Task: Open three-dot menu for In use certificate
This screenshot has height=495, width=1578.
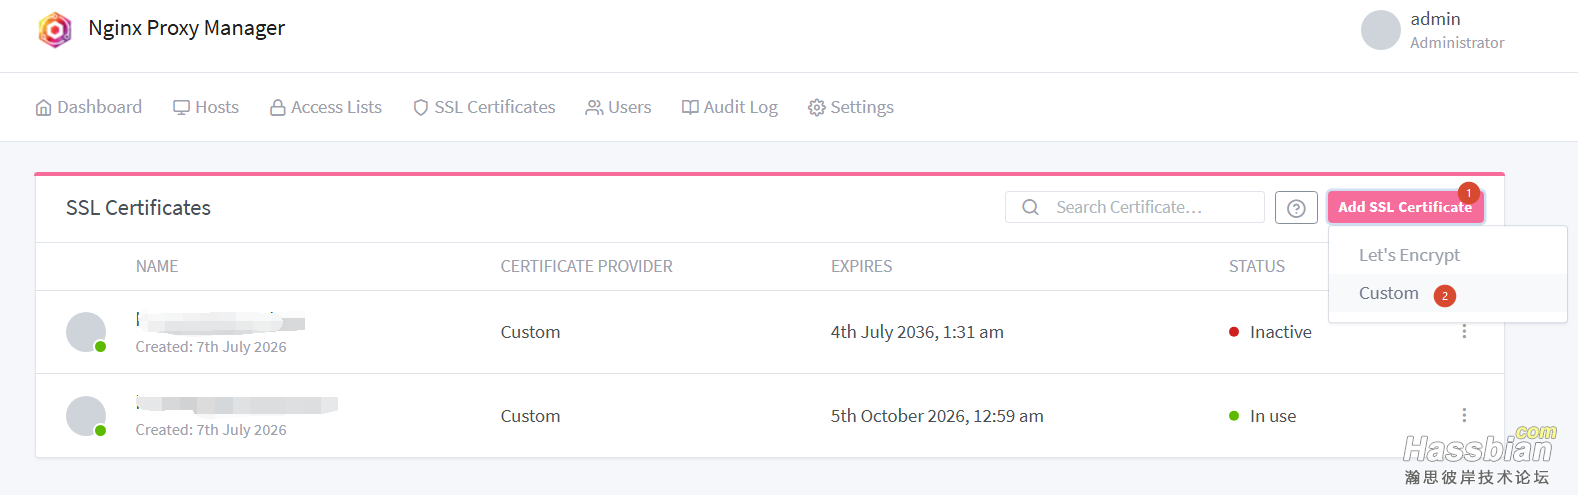Action: click(x=1464, y=415)
